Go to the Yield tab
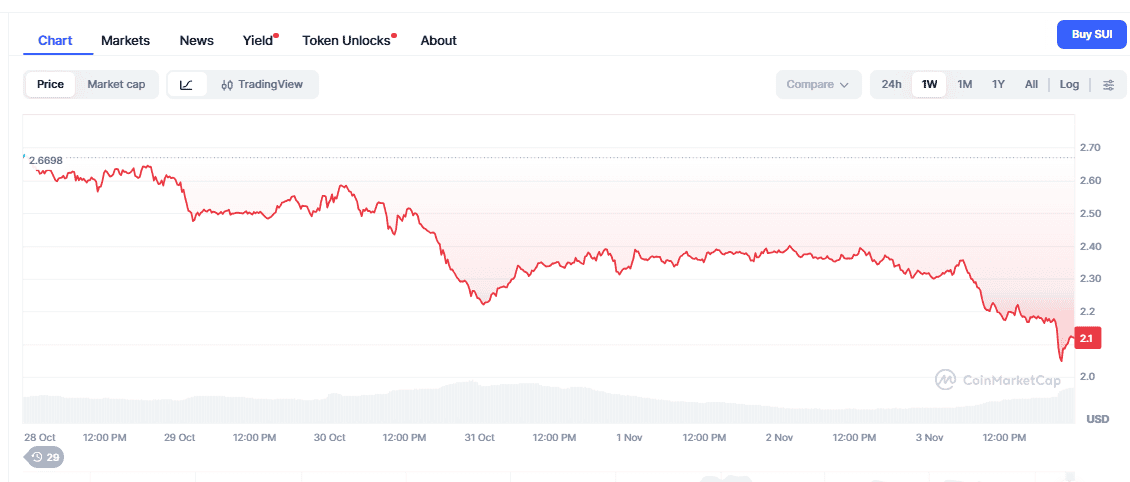The width and height of the screenshot is (1130, 482). [258, 41]
